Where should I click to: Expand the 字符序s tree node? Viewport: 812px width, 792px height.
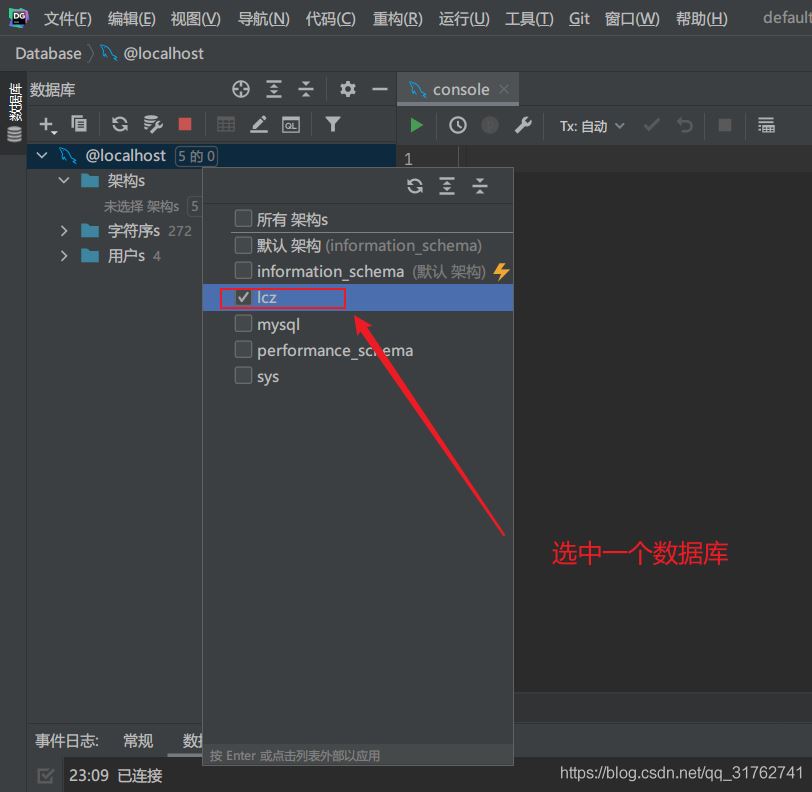(64, 231)
